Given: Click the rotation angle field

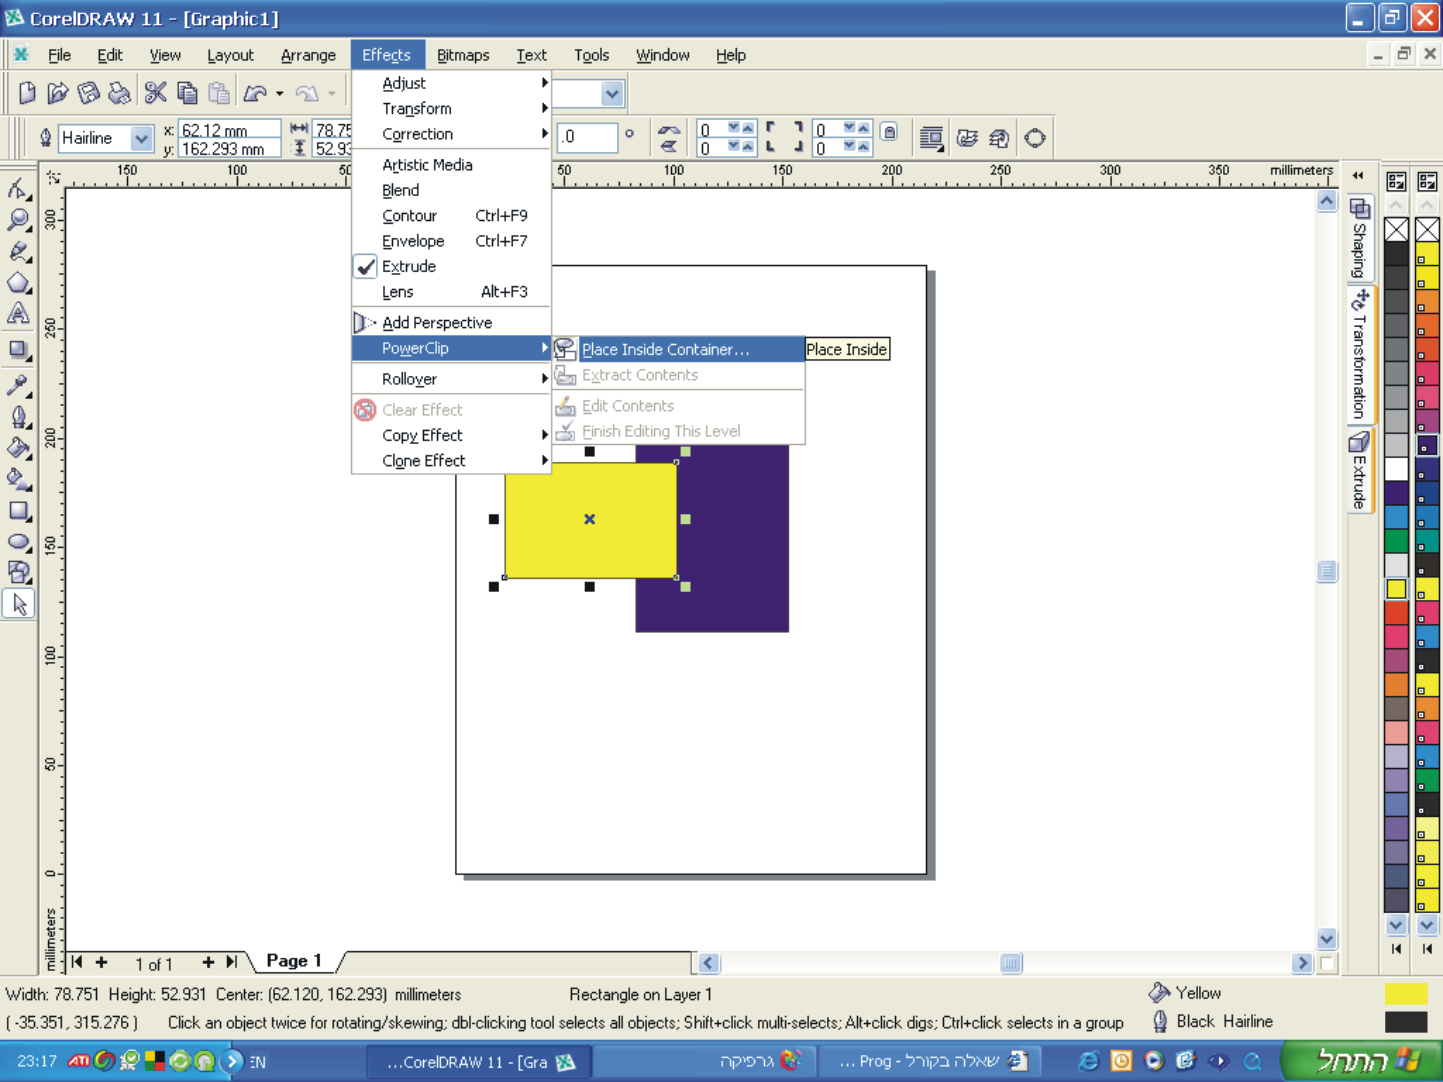Looking at the screenshot, I should pos(587,137).
